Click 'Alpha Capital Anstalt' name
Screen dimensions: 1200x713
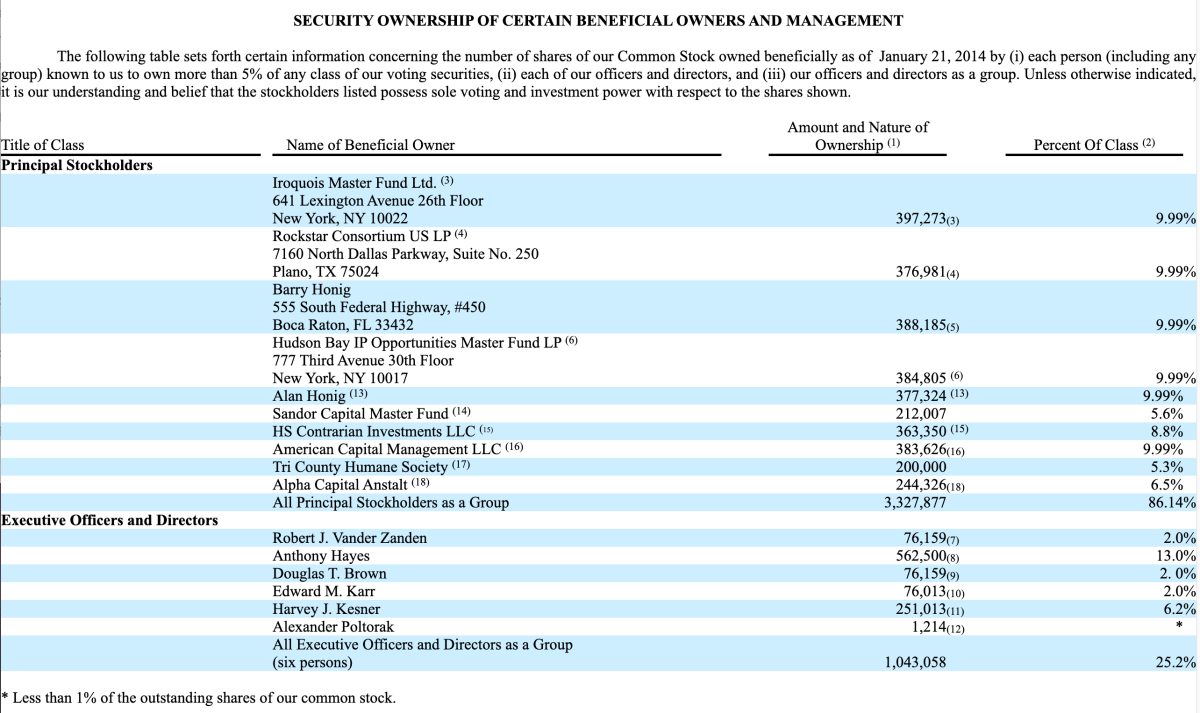coord(341,485)
